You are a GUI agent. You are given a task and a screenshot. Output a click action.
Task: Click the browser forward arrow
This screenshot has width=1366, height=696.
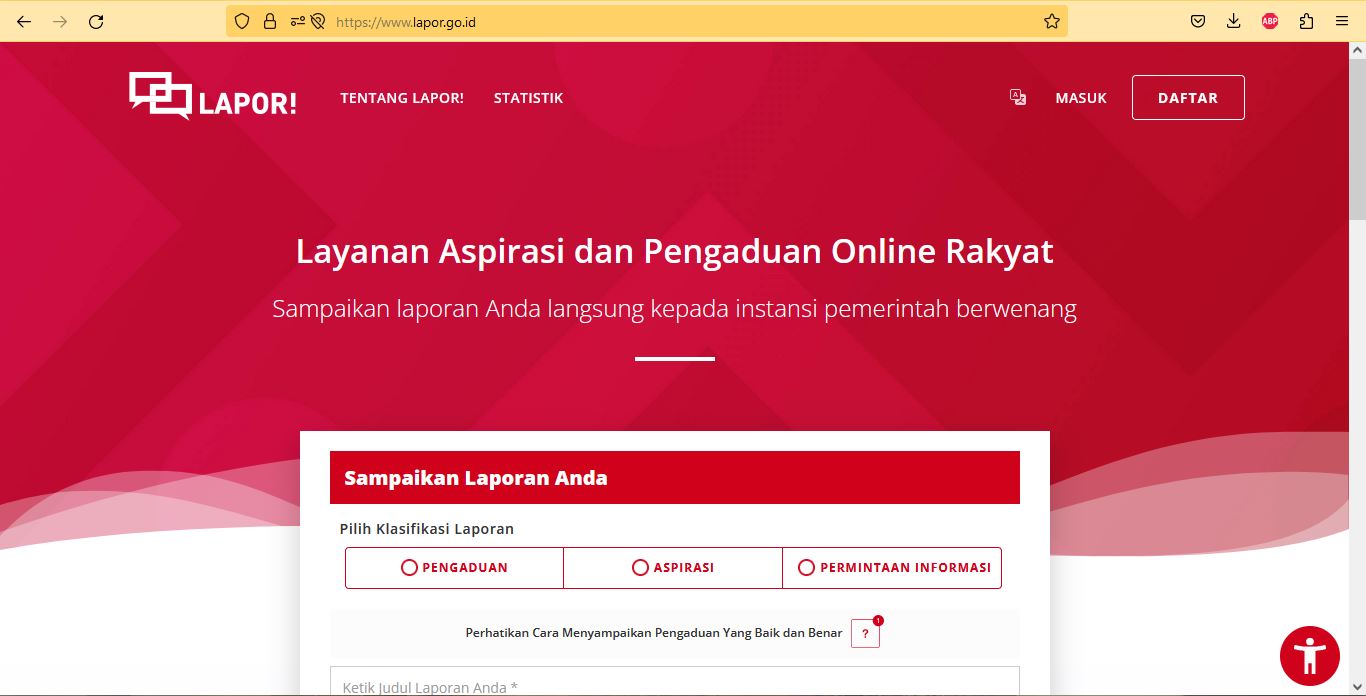(60, 21)
